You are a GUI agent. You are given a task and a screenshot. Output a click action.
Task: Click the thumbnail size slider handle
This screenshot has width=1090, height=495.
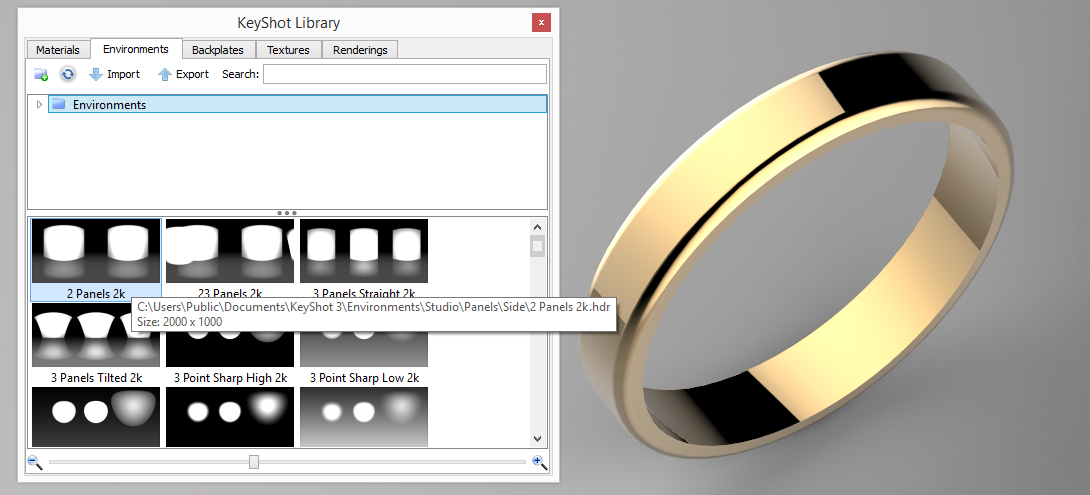pos(254,462)
